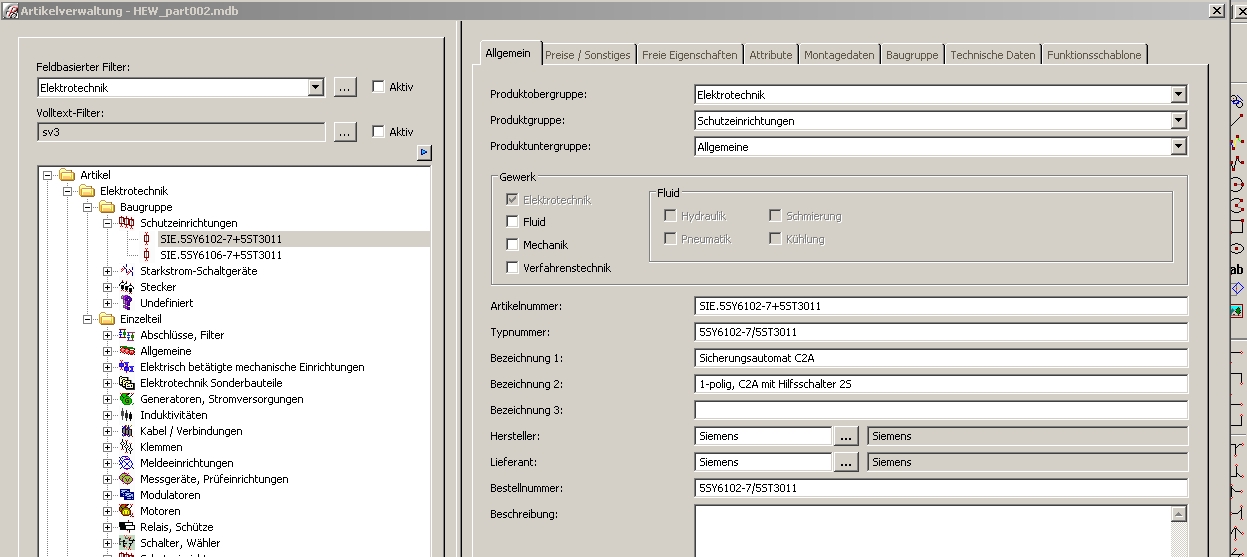Click the Schmierung checkbox
This screenshot has width=1247, height=557.
[x=776, y=216]
